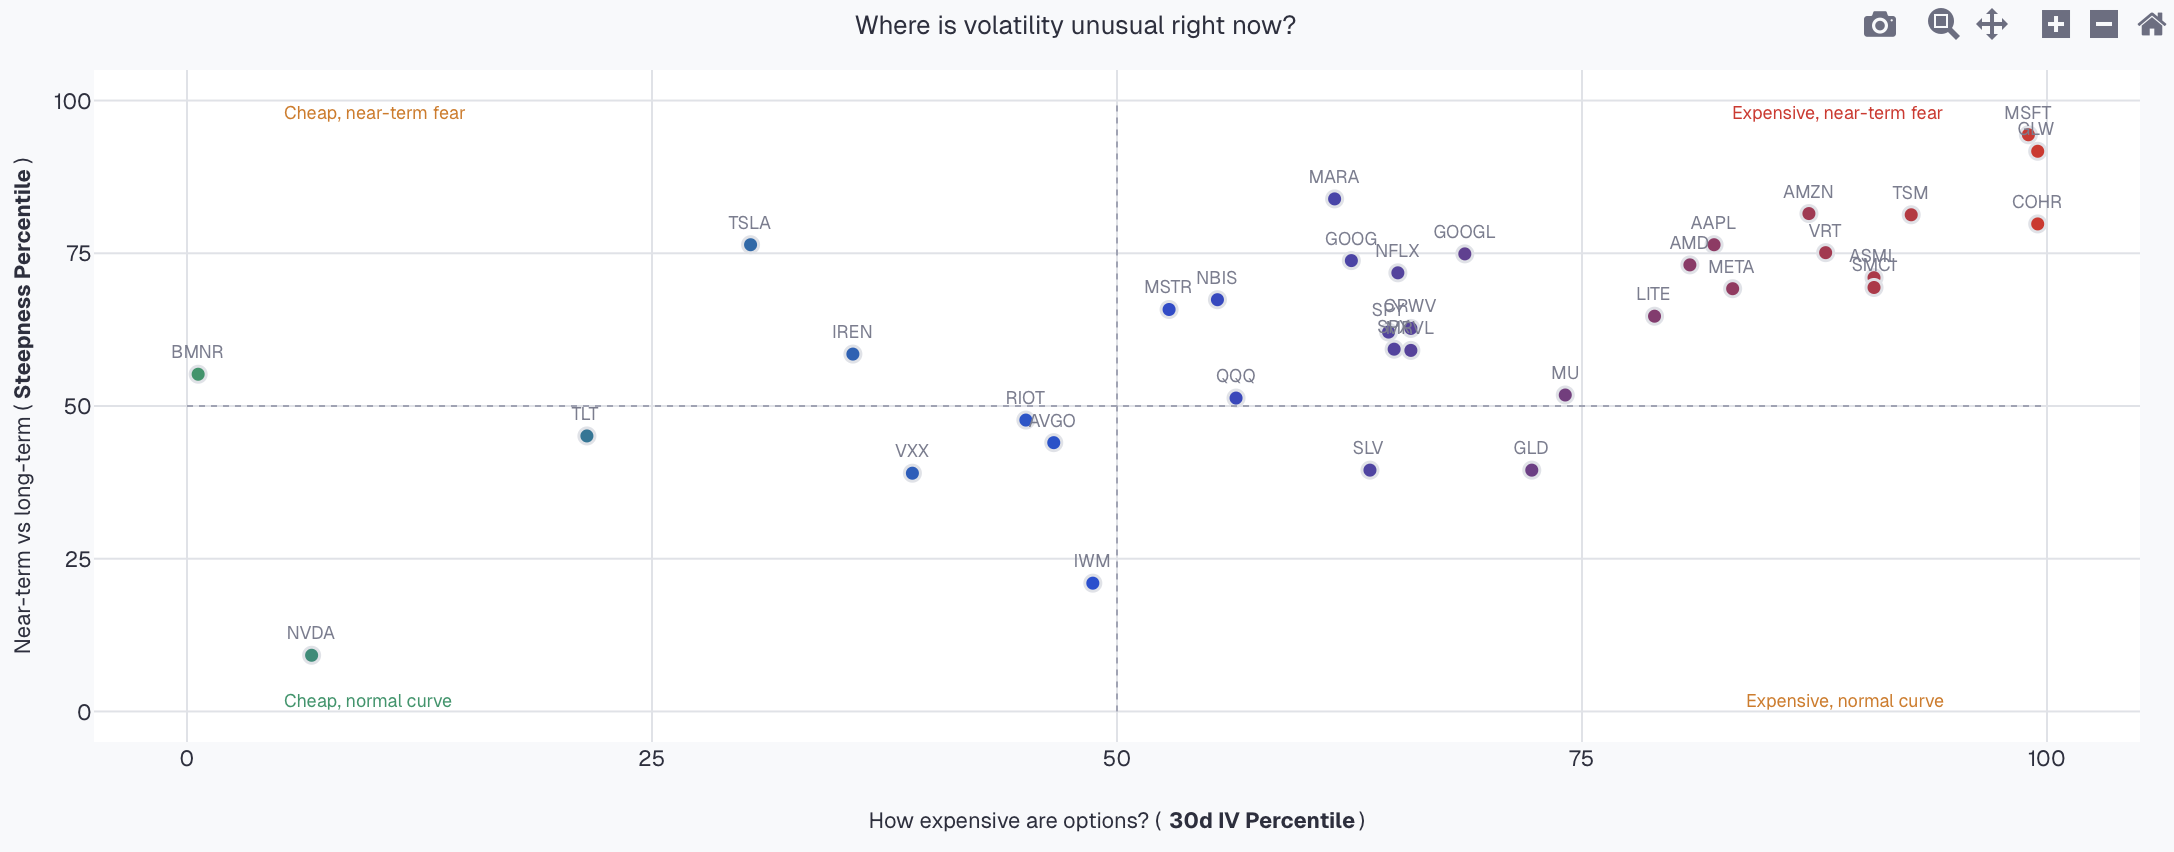2174x852 pixels.
Task: Click the NVDA marker in the lower left
Action: (x=311, y=655)
